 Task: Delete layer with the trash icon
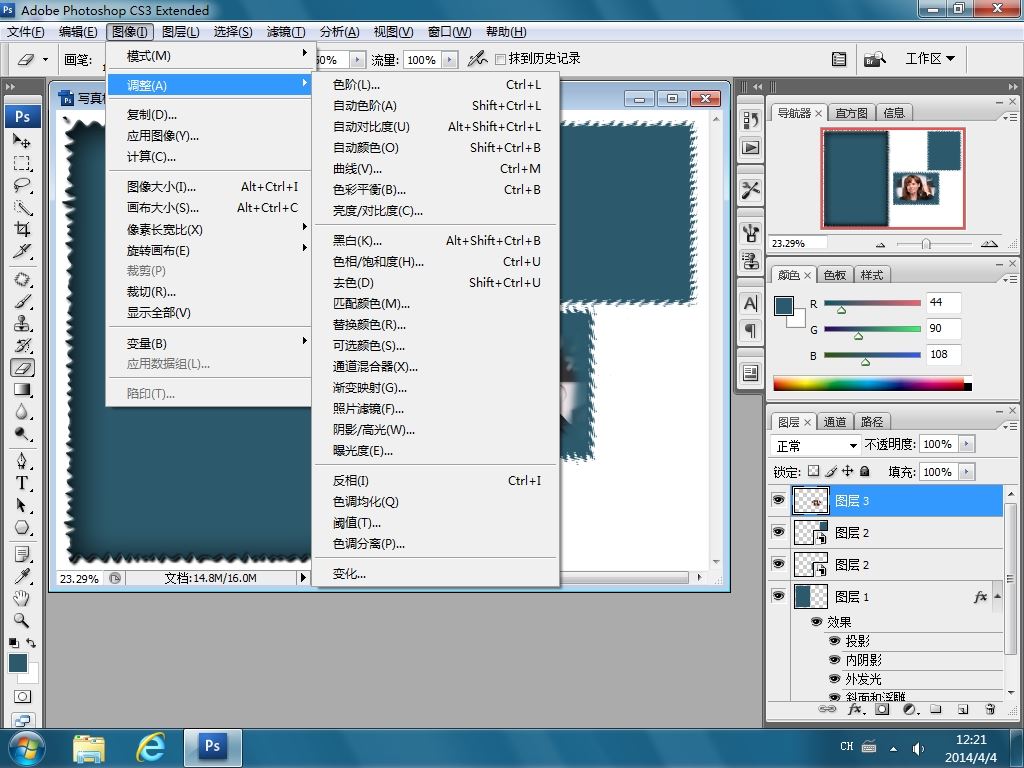[x=990, y=709]
